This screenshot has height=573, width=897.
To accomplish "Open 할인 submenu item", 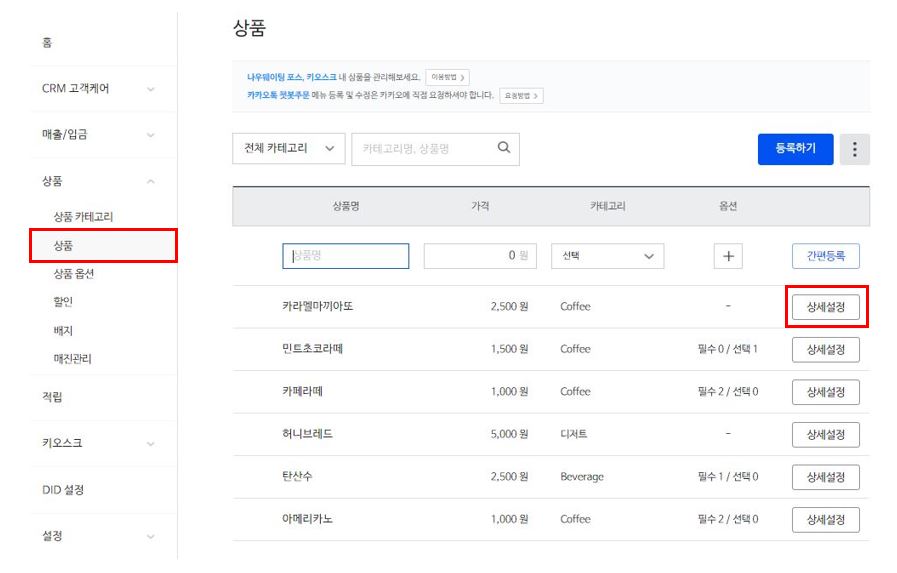I will pos(63,301).
